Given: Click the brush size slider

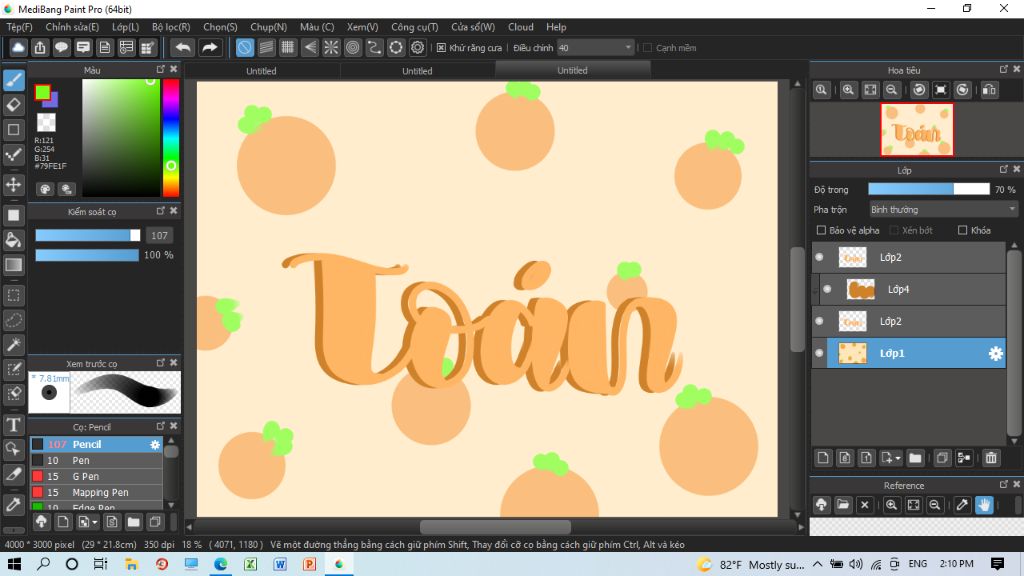Looking at the screenshot, I should coord(88,235).
